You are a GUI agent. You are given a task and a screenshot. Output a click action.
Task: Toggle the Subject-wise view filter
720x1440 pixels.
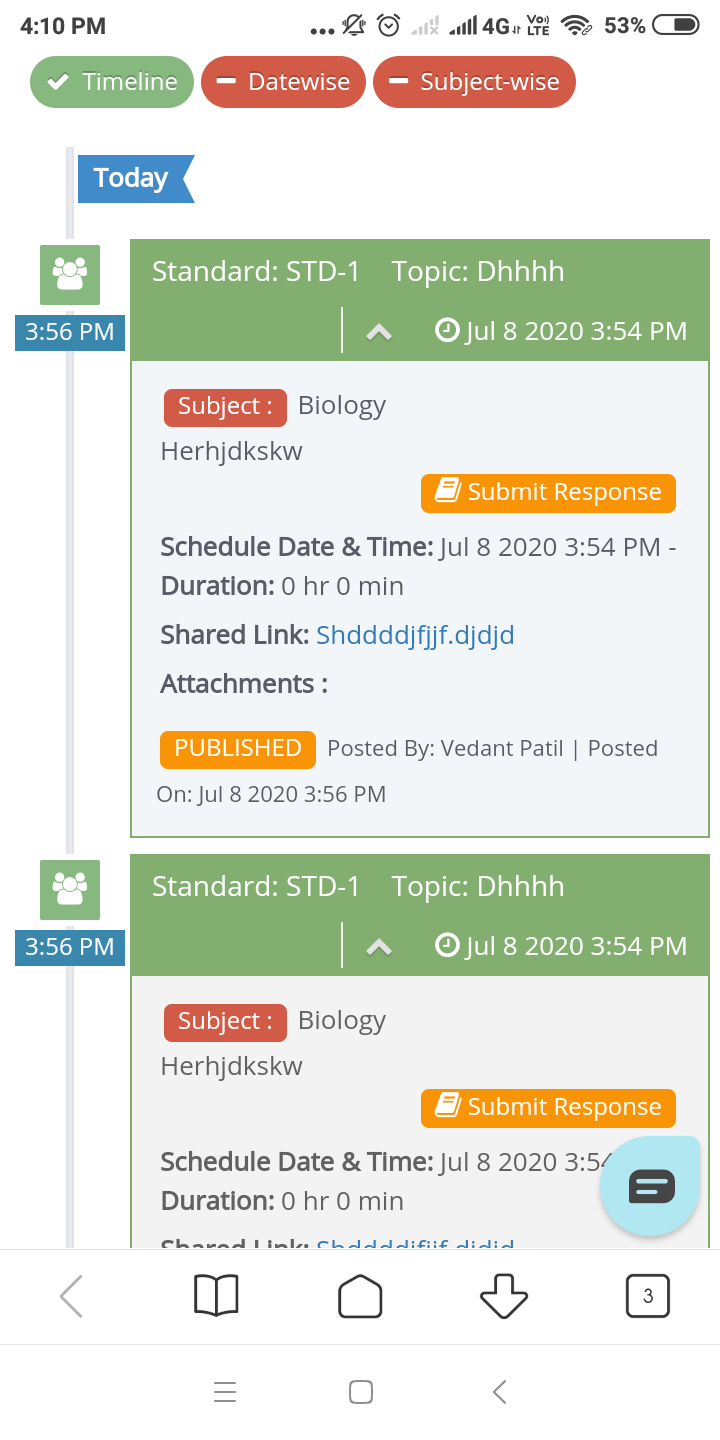474,82
